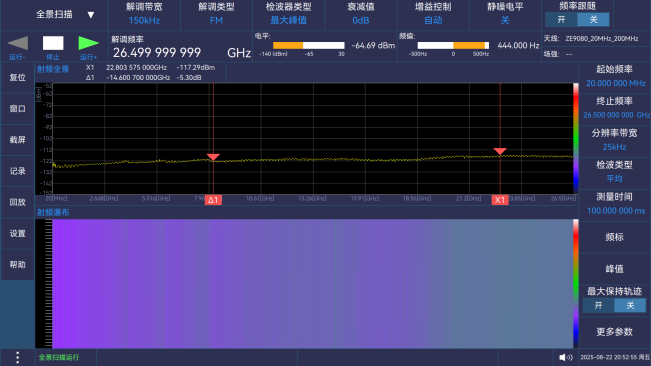651x366 pixels.
Task: Disable max hold trace with 关
Action: (630, 305)
